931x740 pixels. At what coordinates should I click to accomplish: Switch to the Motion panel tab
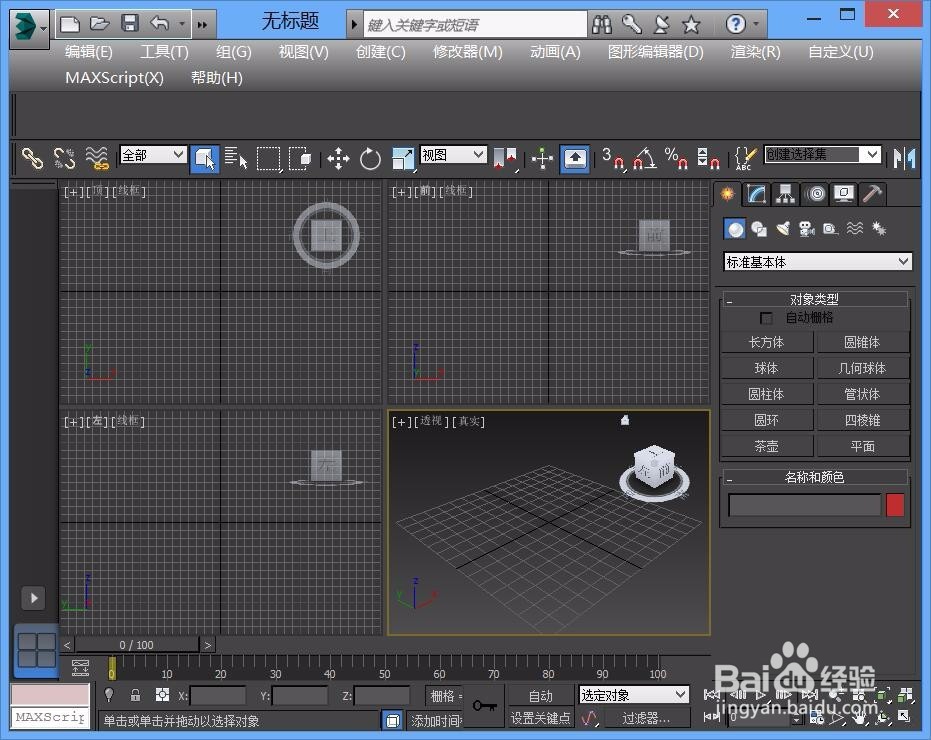pos(815,194)
